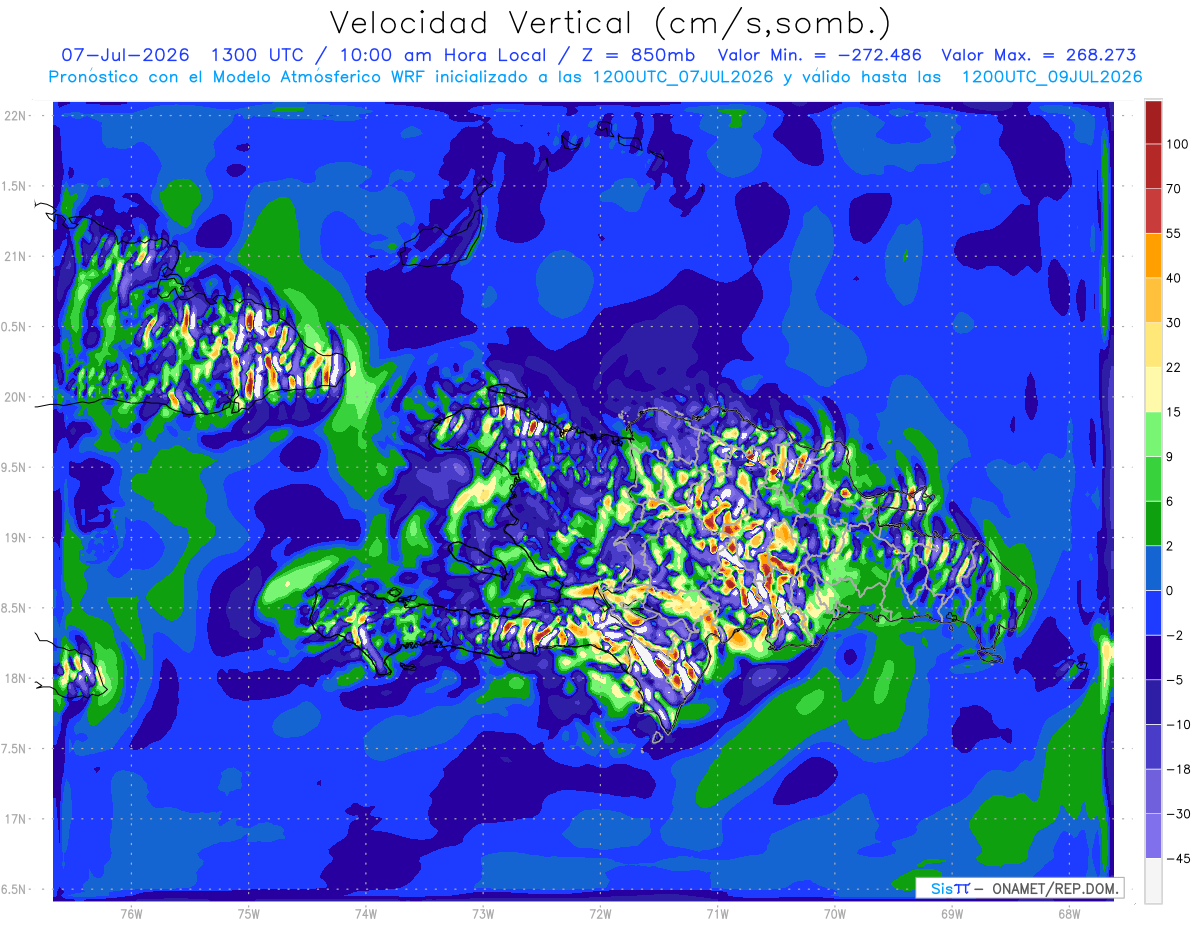This screenshot has width=1200, height=927.
Task: Click the '0.5N' latitude label
Action: 15,327
